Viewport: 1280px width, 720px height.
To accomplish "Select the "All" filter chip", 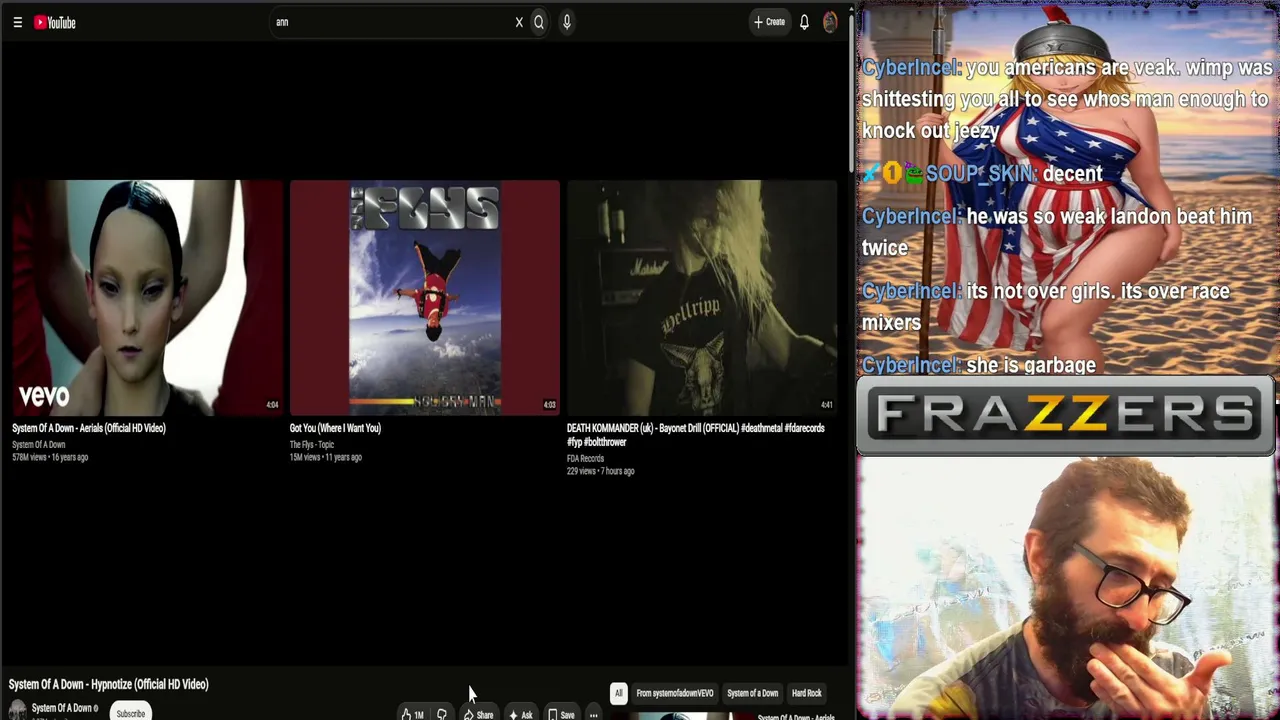I will pos(618,693).
